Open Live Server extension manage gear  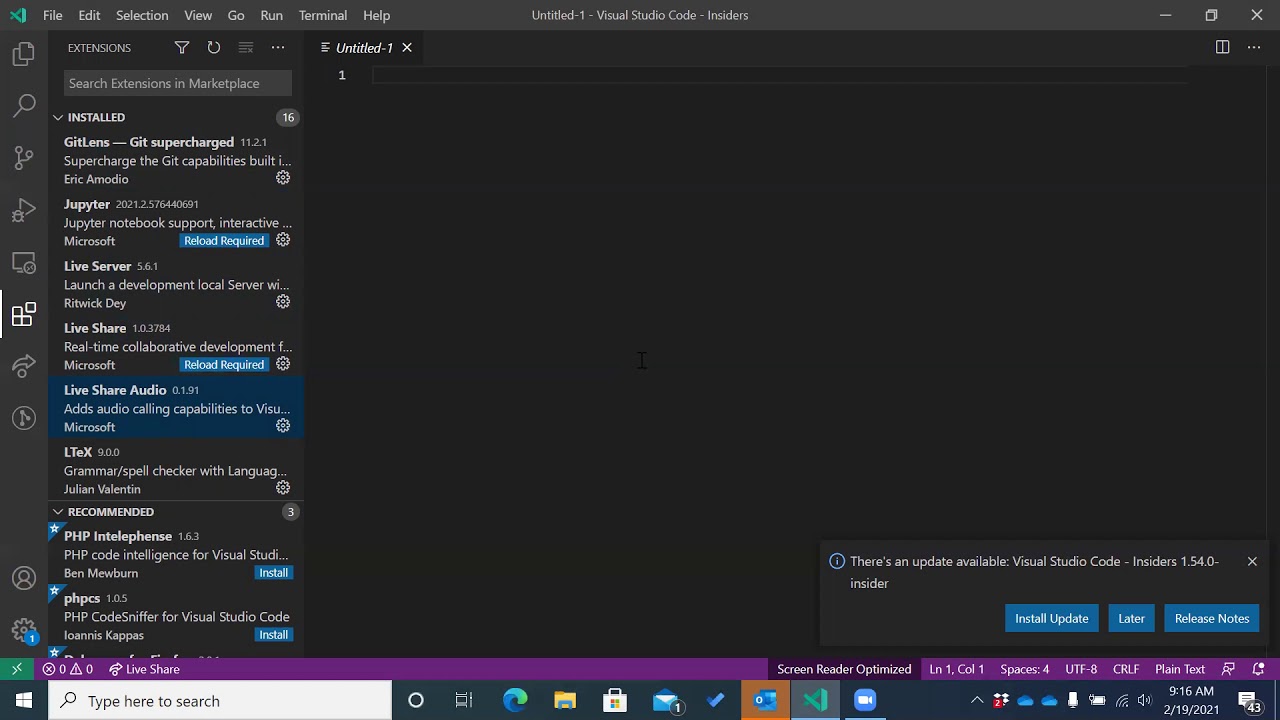tap(283, 302)
